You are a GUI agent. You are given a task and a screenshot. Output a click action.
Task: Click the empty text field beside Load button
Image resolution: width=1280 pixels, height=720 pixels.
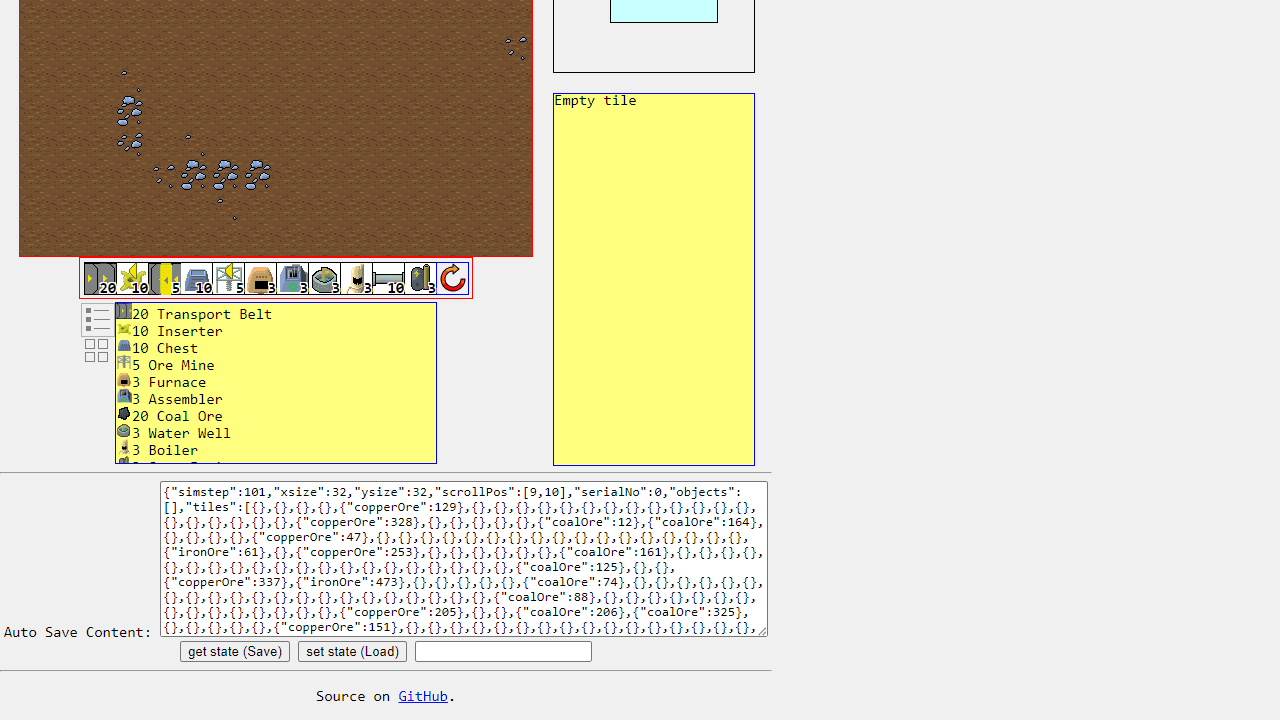pos(503,651)
